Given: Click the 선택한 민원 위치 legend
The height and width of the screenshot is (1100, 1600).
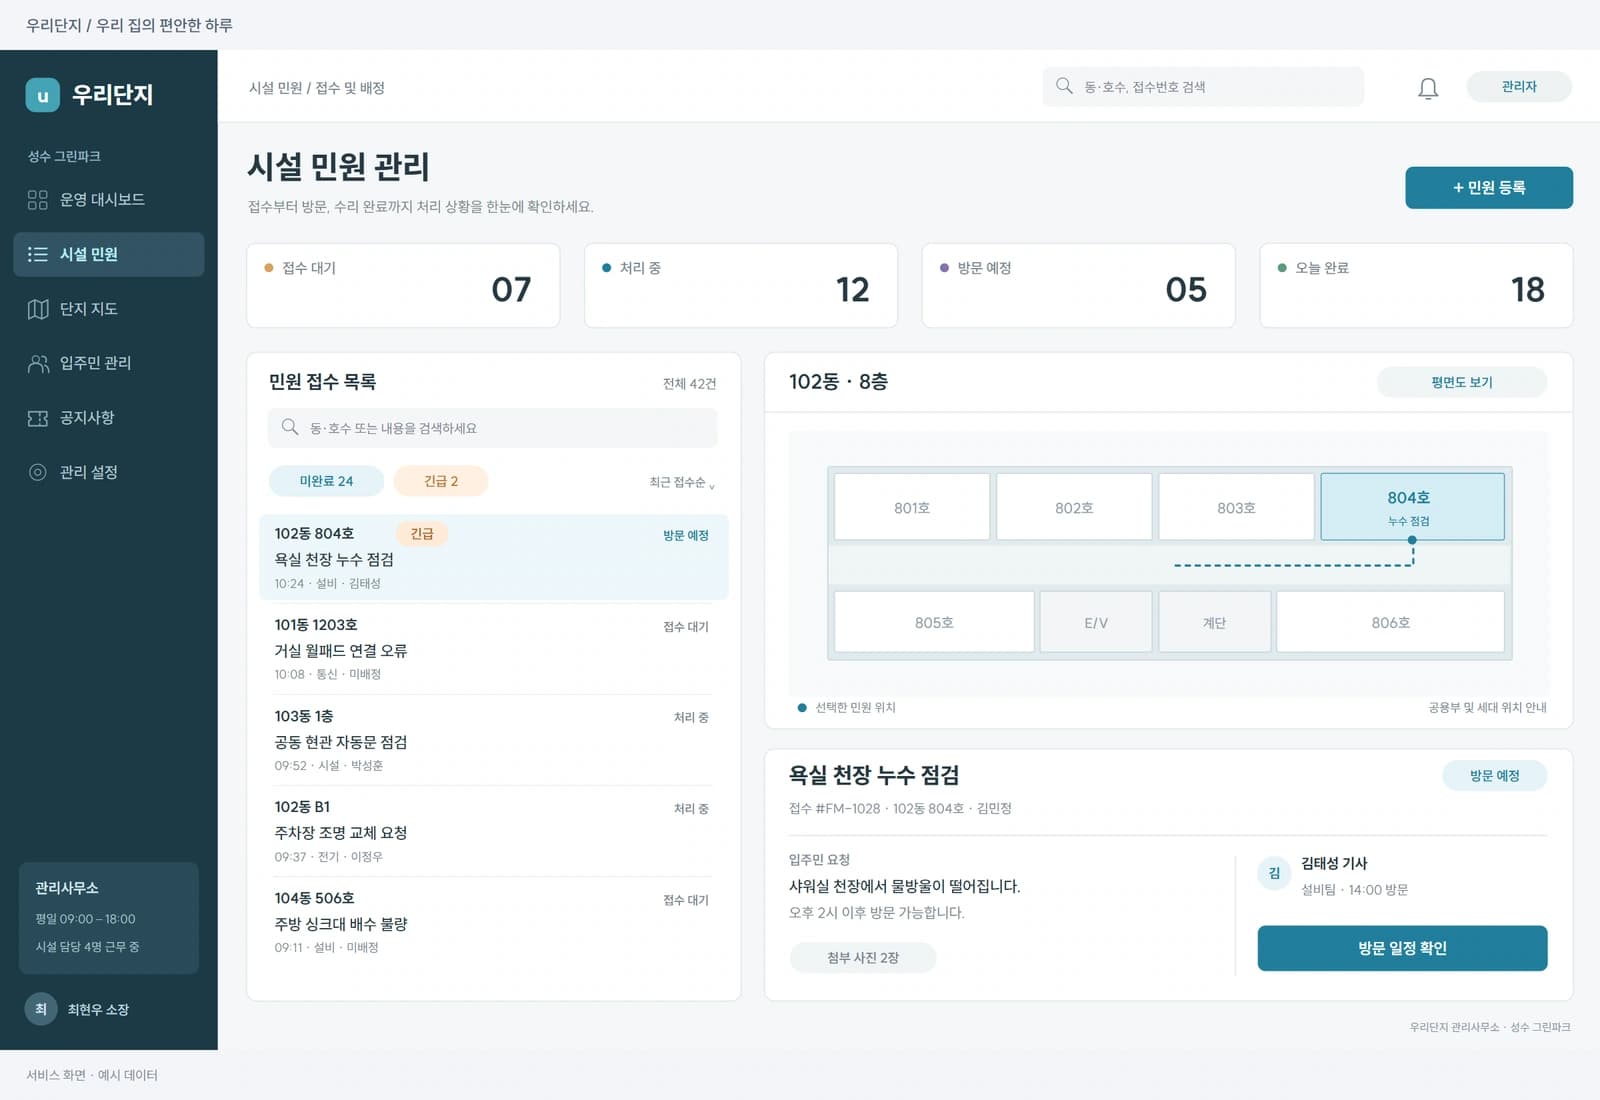Looking at the screenshot, I should tap(846, 707).
